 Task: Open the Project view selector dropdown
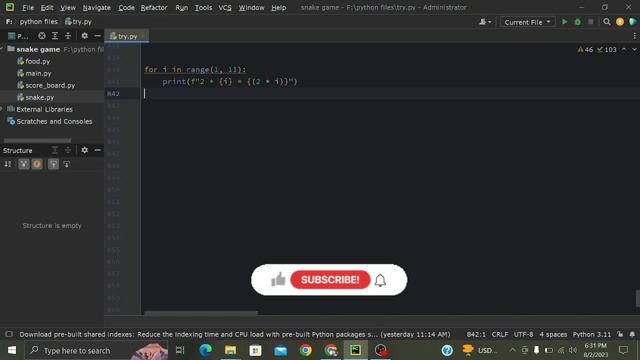(18, 36)
